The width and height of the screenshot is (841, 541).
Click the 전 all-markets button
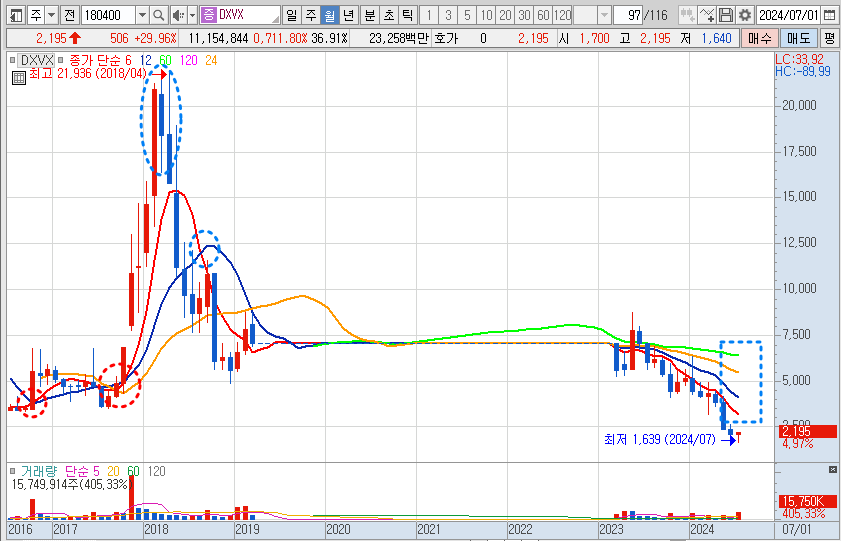pyautogui.click(x=69, y=15)
